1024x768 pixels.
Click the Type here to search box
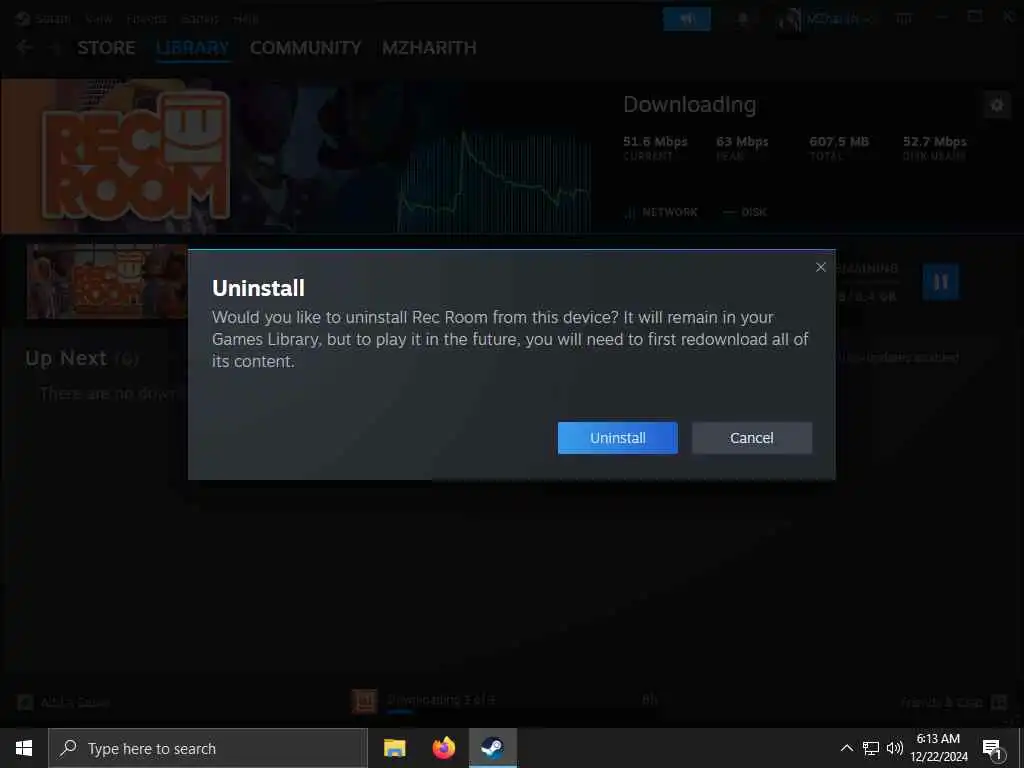[208, 748]
